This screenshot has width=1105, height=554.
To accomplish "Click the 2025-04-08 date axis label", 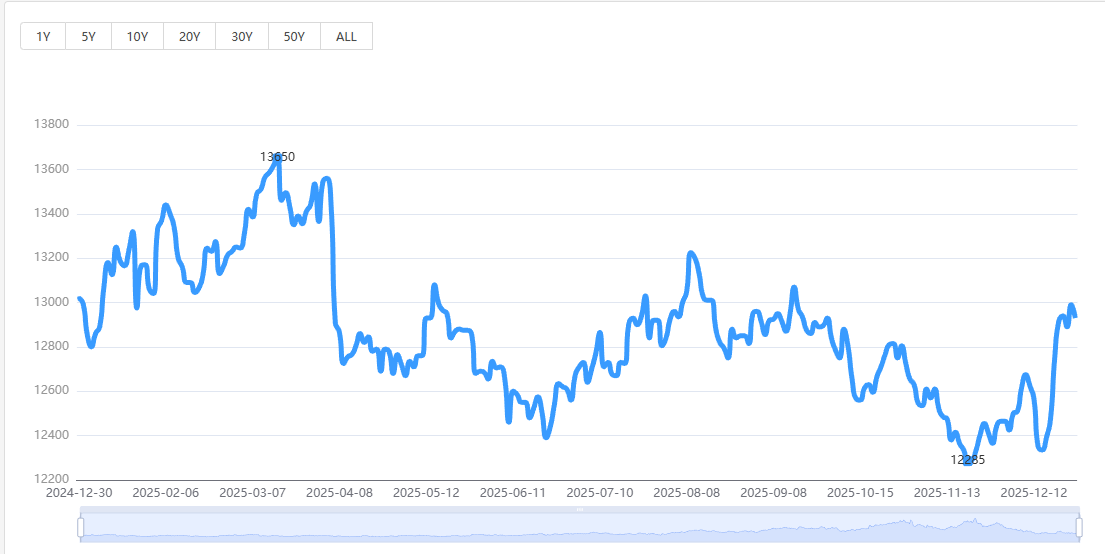I will [x=339, y=493].
